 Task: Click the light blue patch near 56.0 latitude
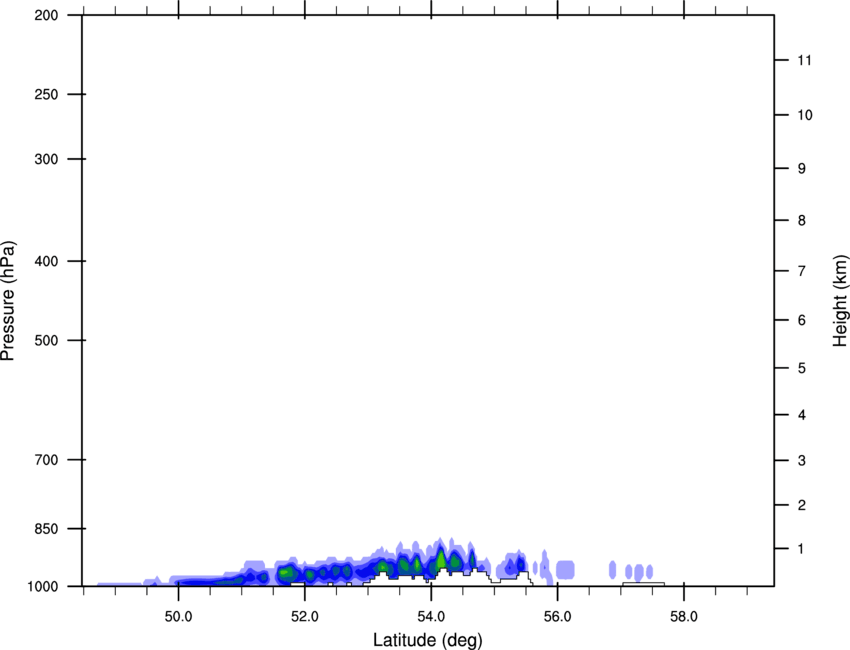point(565,569)
